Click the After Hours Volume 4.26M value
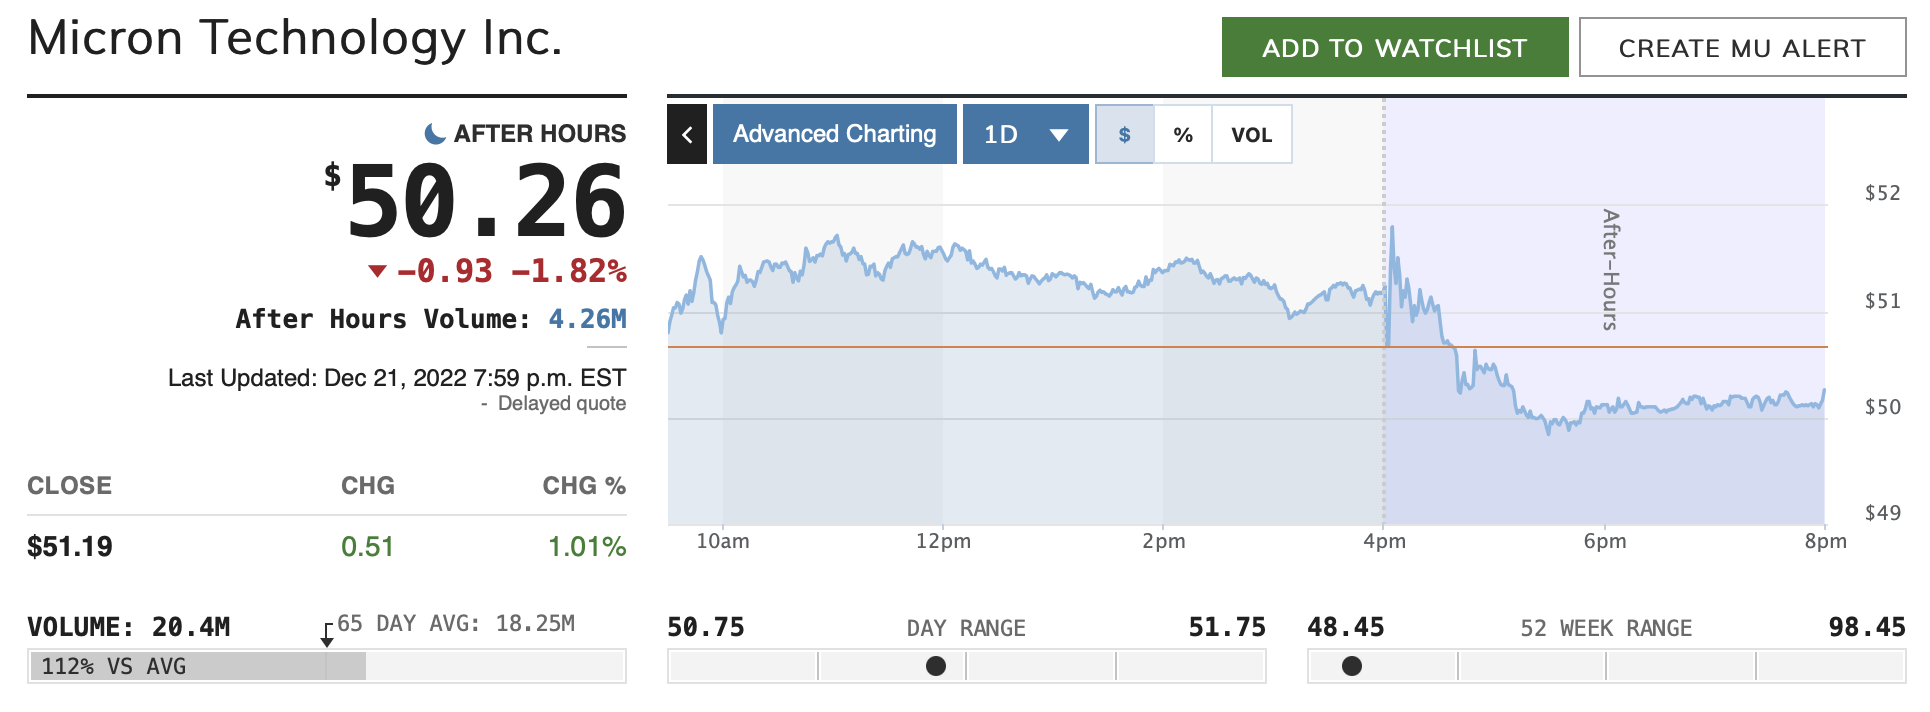The width and height of the screenshot is (1930, 712). [587, 319]
